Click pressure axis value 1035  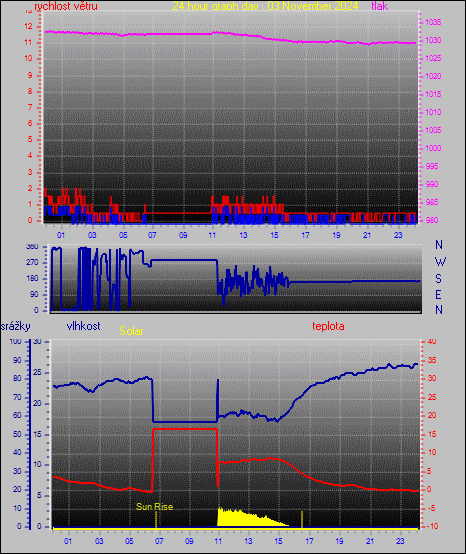[x=433, y=22]
